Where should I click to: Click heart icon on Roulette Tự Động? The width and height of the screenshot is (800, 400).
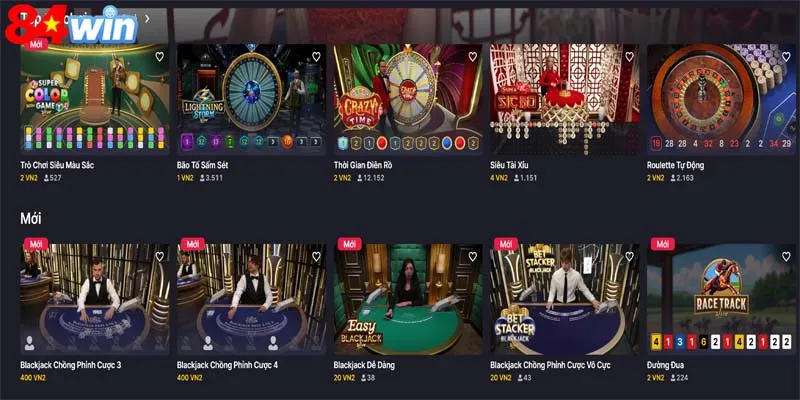coord(786,57)
